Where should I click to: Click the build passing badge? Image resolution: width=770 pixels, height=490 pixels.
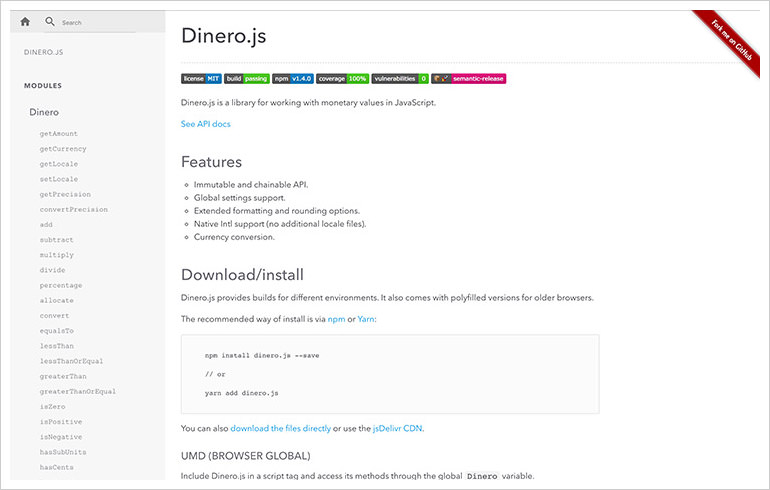(x=247, y=79)
